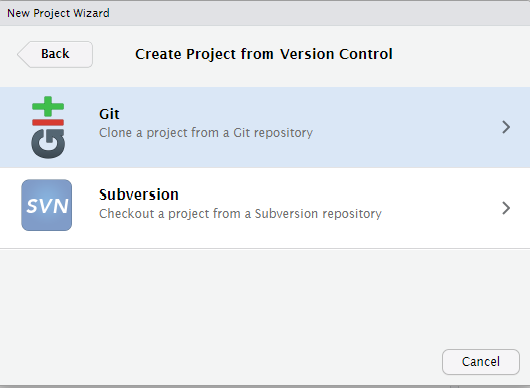Choose 'Clone a project from a Git repository'

click(206, 133)
